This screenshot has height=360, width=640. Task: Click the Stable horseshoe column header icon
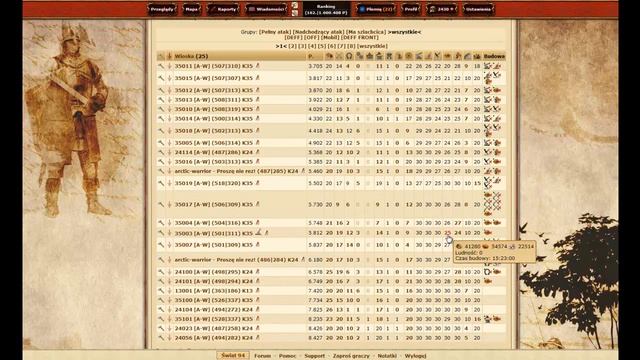tap(349, 56)
